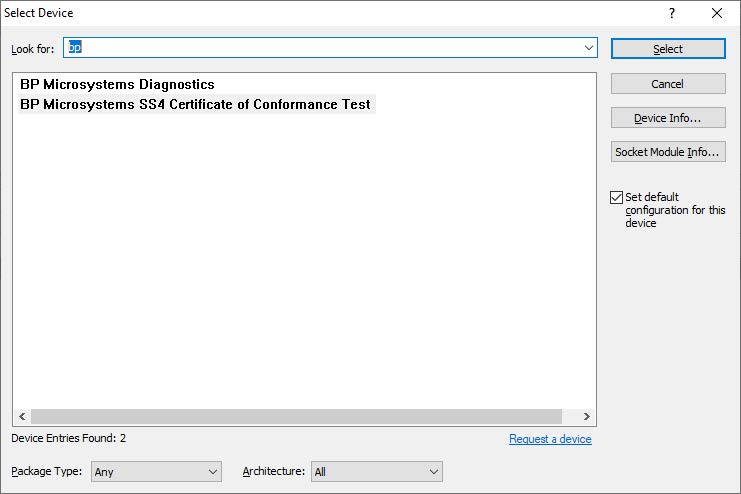
Task: Cancel the Select Device dialog
Action: (x=668, y=84)
